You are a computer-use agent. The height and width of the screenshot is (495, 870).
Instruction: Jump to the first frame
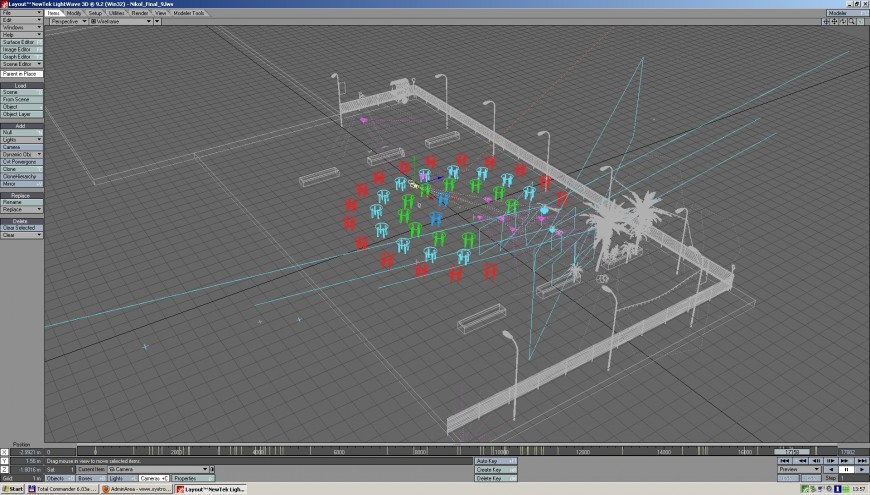(x=785, y=460)
